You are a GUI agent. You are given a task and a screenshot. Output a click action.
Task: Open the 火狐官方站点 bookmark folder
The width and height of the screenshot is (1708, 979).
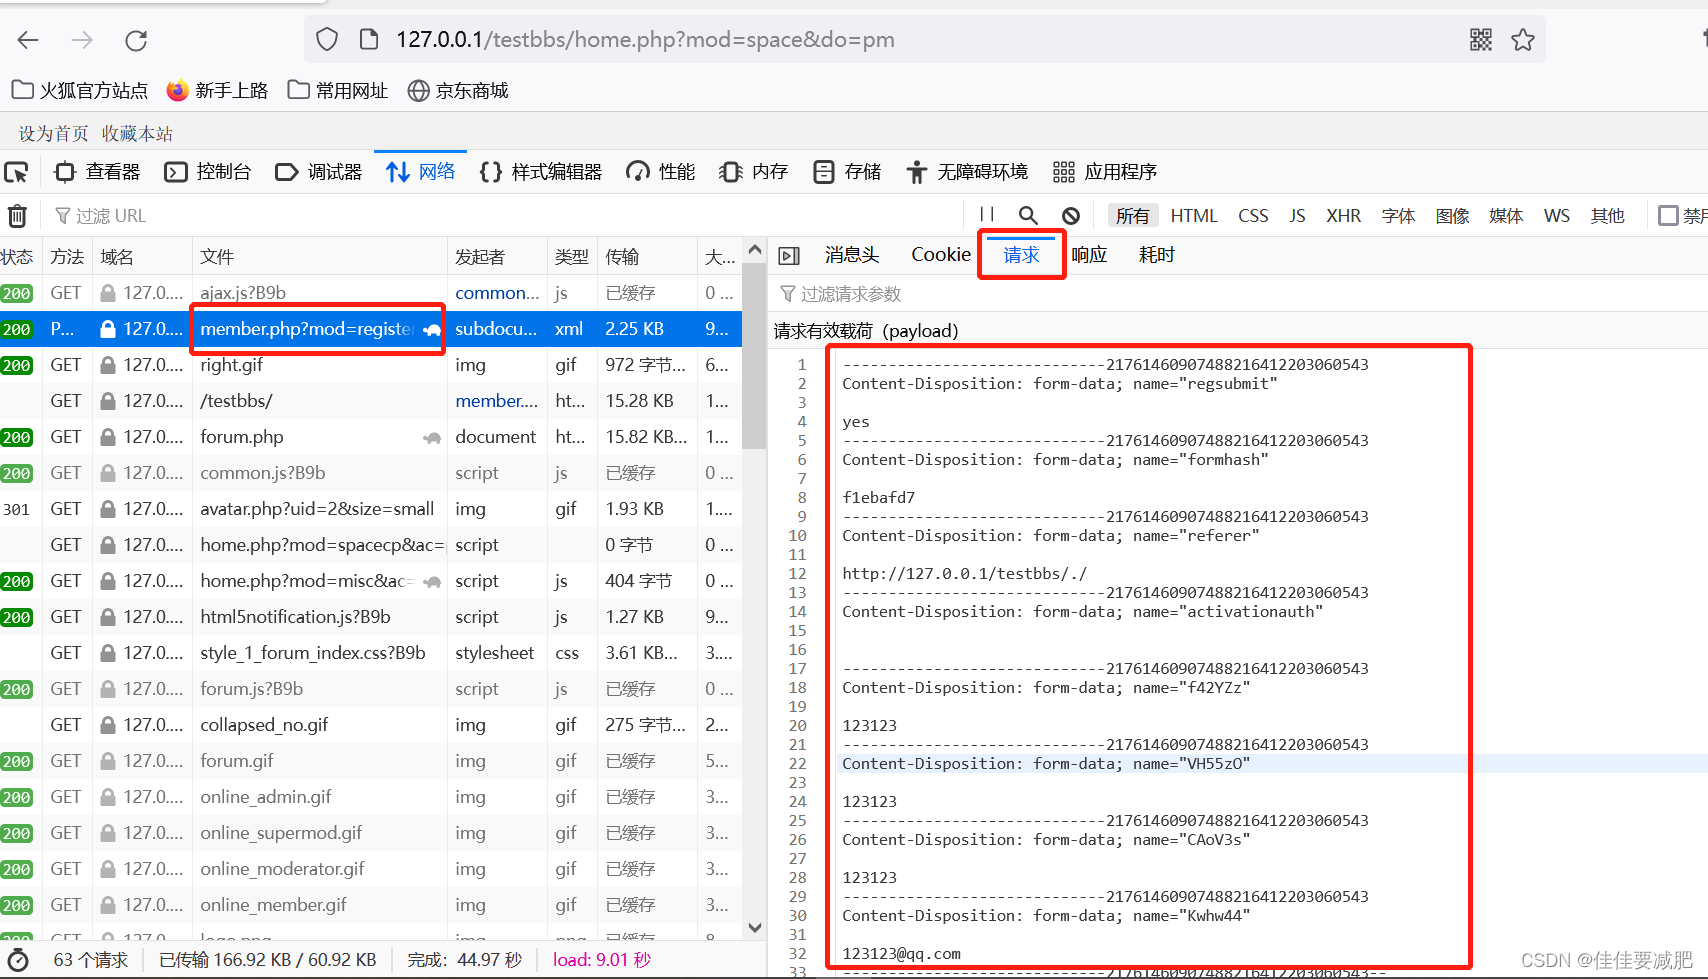point(80,91)
